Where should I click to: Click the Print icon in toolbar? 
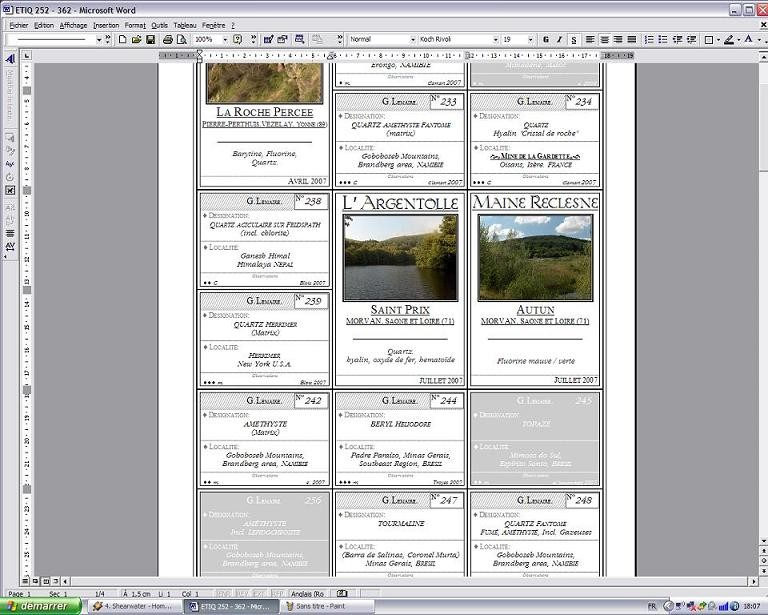168,39
